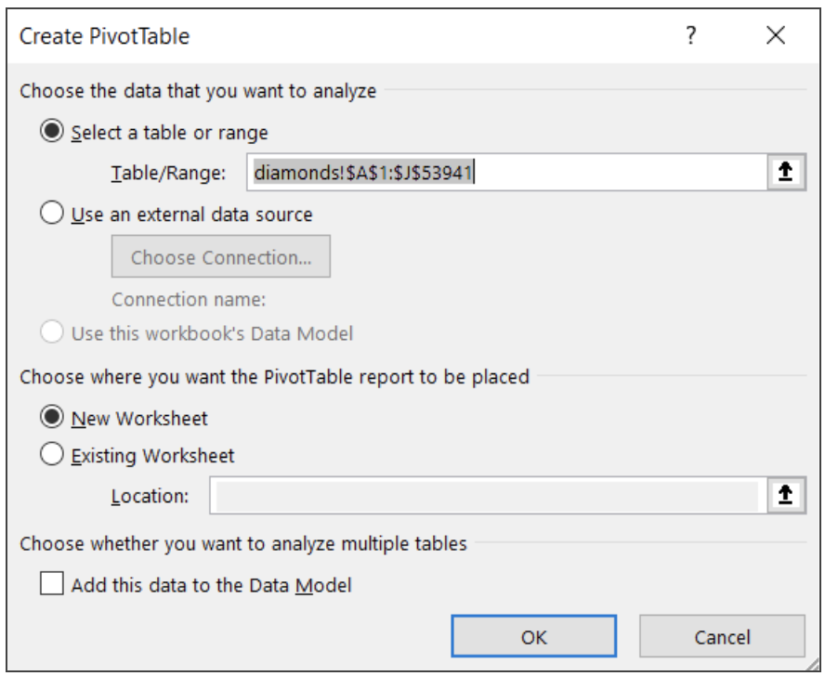Image resolution: width=825 pixels, height=676 pixels.
Task: Pick the 'Select a table or range' option
Action: coord(51,132)
